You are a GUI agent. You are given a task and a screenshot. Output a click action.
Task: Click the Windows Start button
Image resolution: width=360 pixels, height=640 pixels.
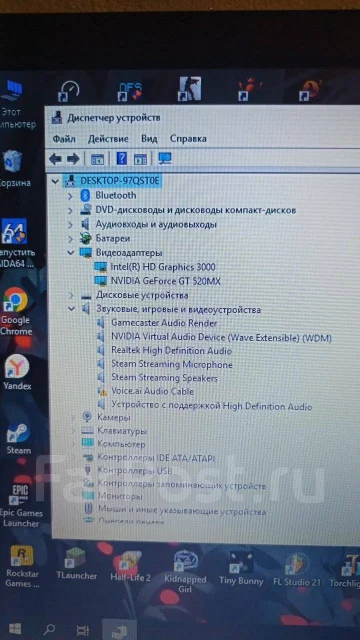pos(15,629)
